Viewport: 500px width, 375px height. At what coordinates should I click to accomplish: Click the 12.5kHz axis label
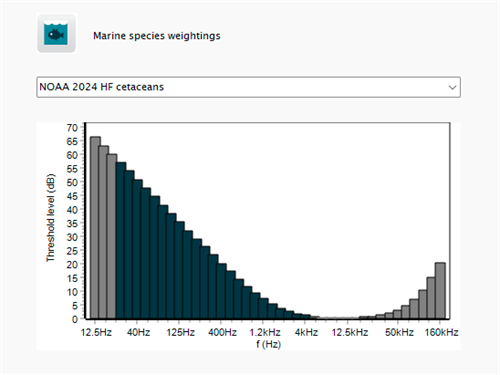350,332
